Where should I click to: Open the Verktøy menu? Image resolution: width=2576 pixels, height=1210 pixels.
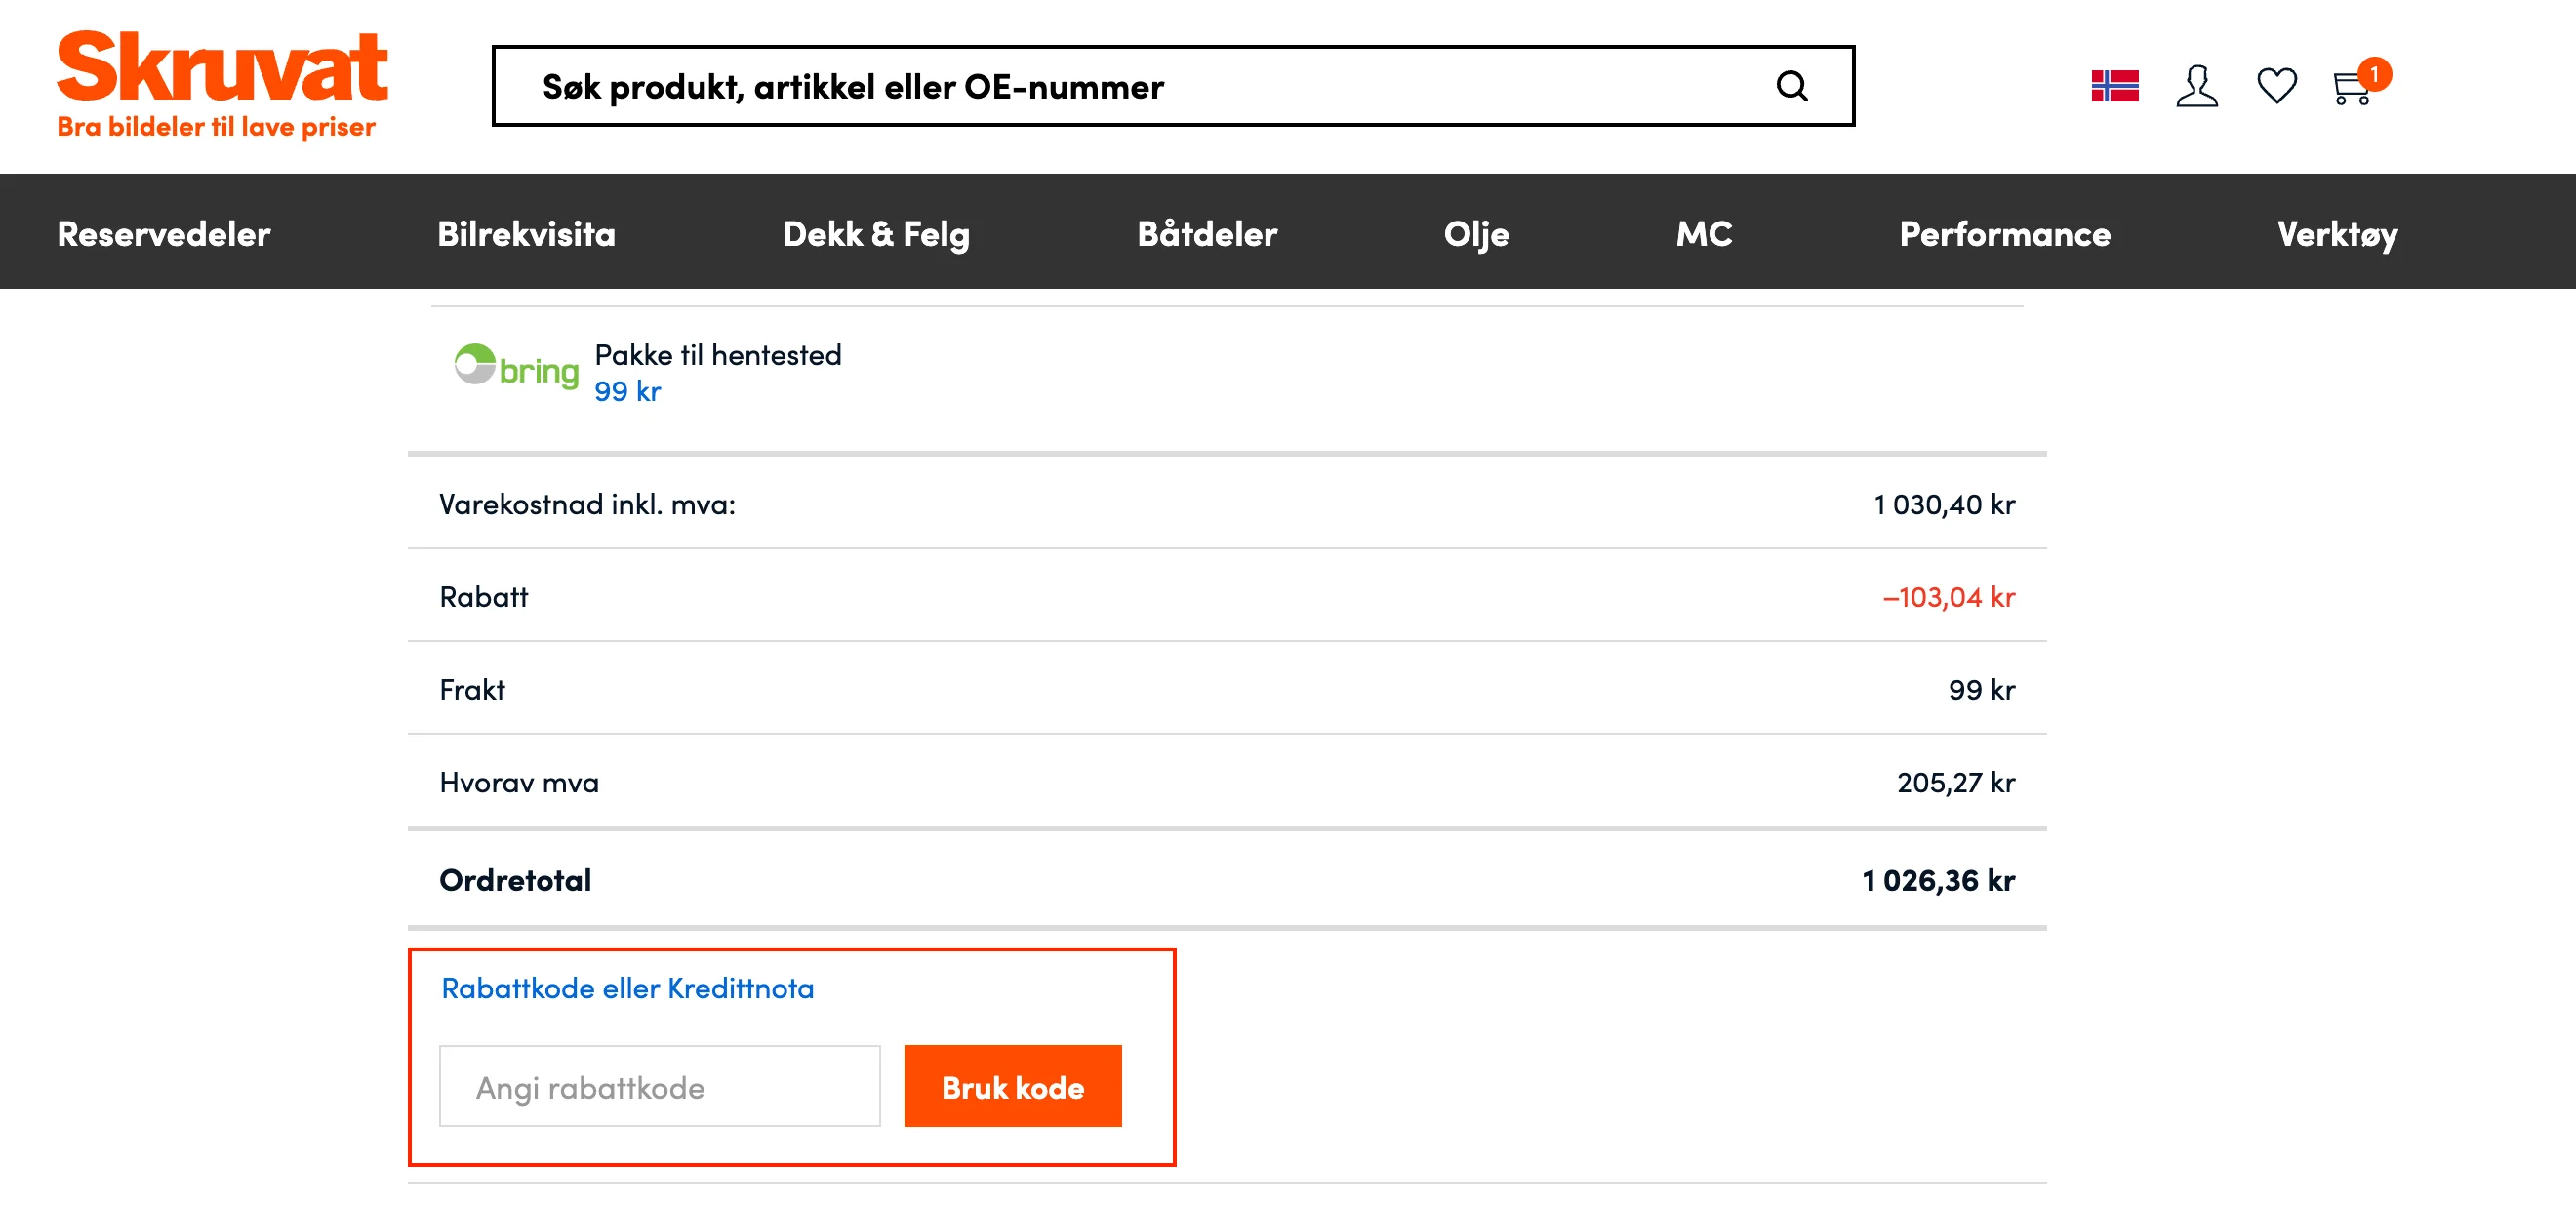pyautogui.click(x=2337, y=234)
